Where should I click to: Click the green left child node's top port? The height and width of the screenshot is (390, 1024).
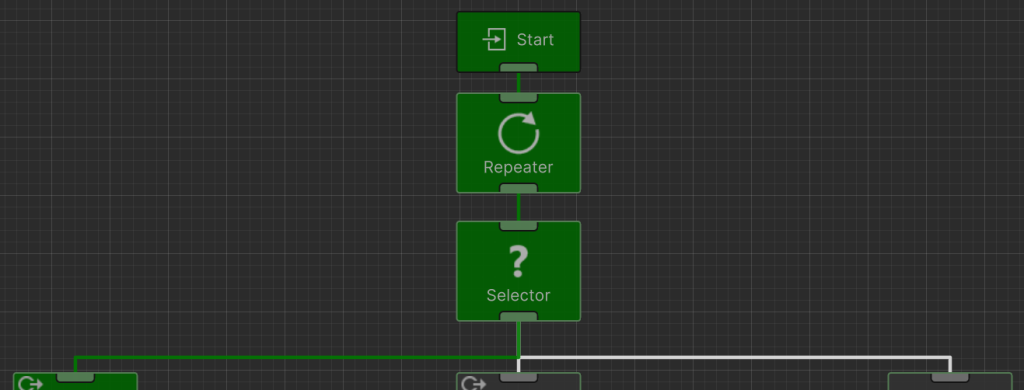(76, 378)
